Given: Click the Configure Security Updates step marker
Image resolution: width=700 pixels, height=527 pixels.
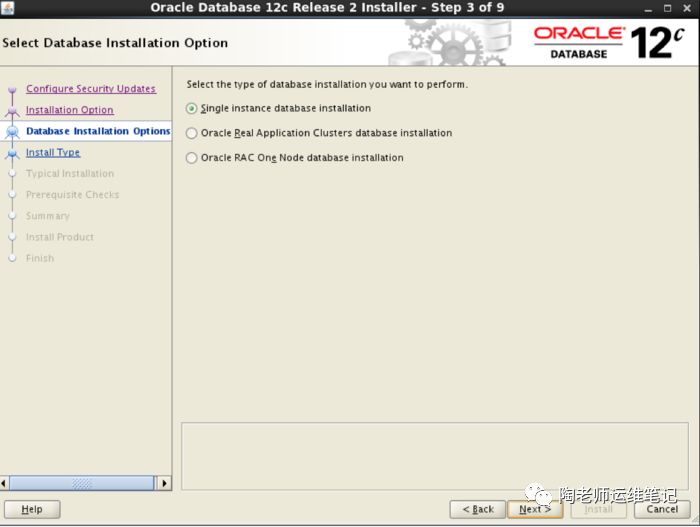Looking at the screenshot, I should pos(12,90).
